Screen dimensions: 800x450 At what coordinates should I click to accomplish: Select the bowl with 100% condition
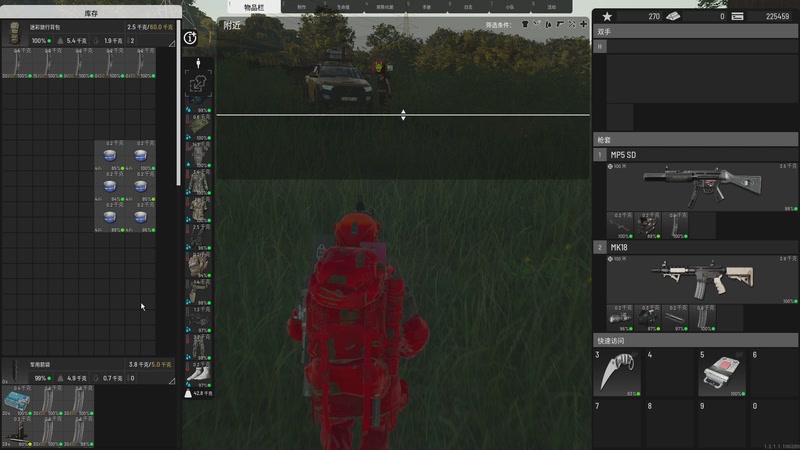coord(140,156)
